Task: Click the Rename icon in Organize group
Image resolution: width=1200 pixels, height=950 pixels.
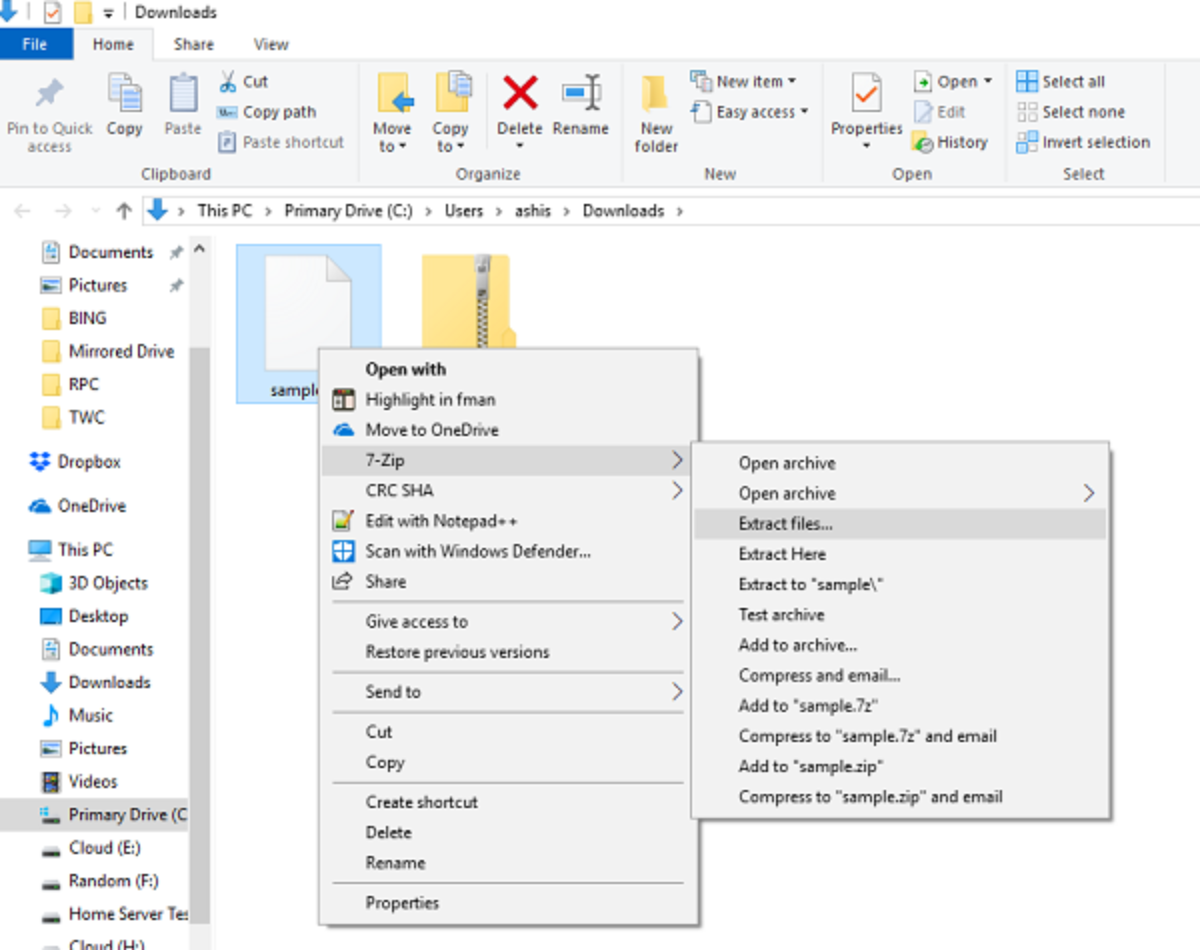Action: (x=581, y=94)
